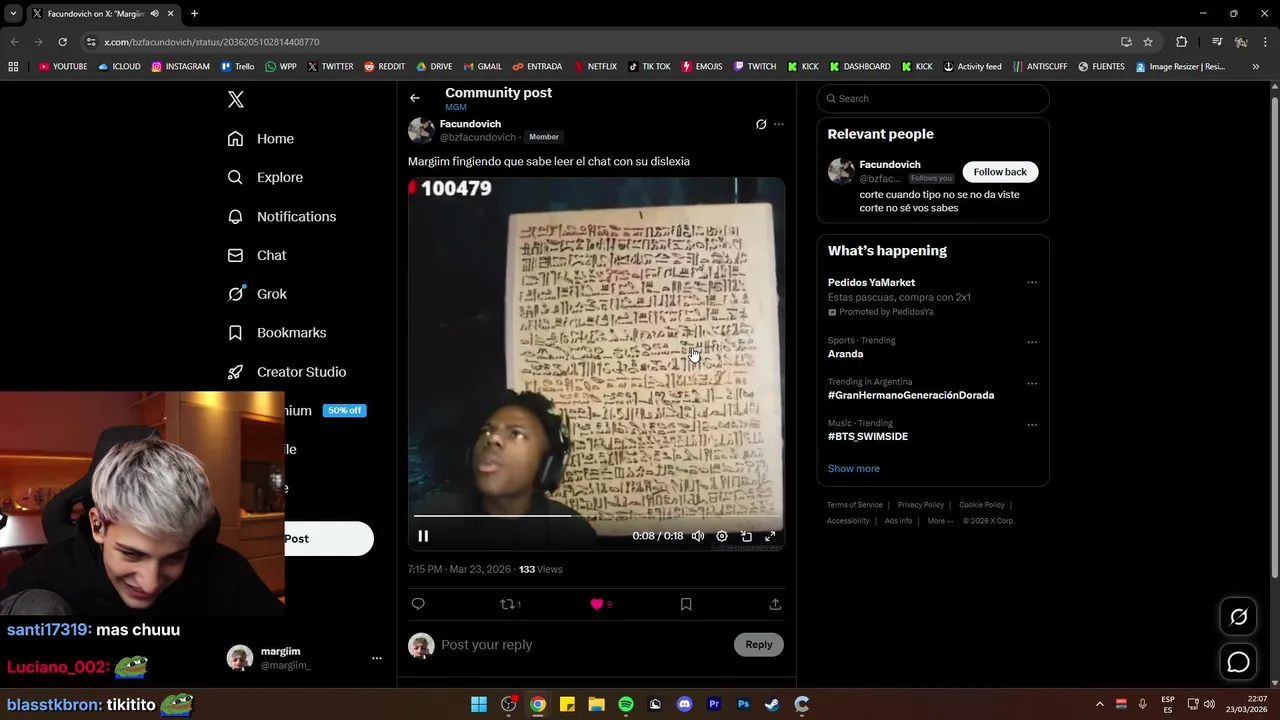The width and height of the screenshot is (1280, 720).
Task: Open a new Chrome tab
Action: click(194, 14)
